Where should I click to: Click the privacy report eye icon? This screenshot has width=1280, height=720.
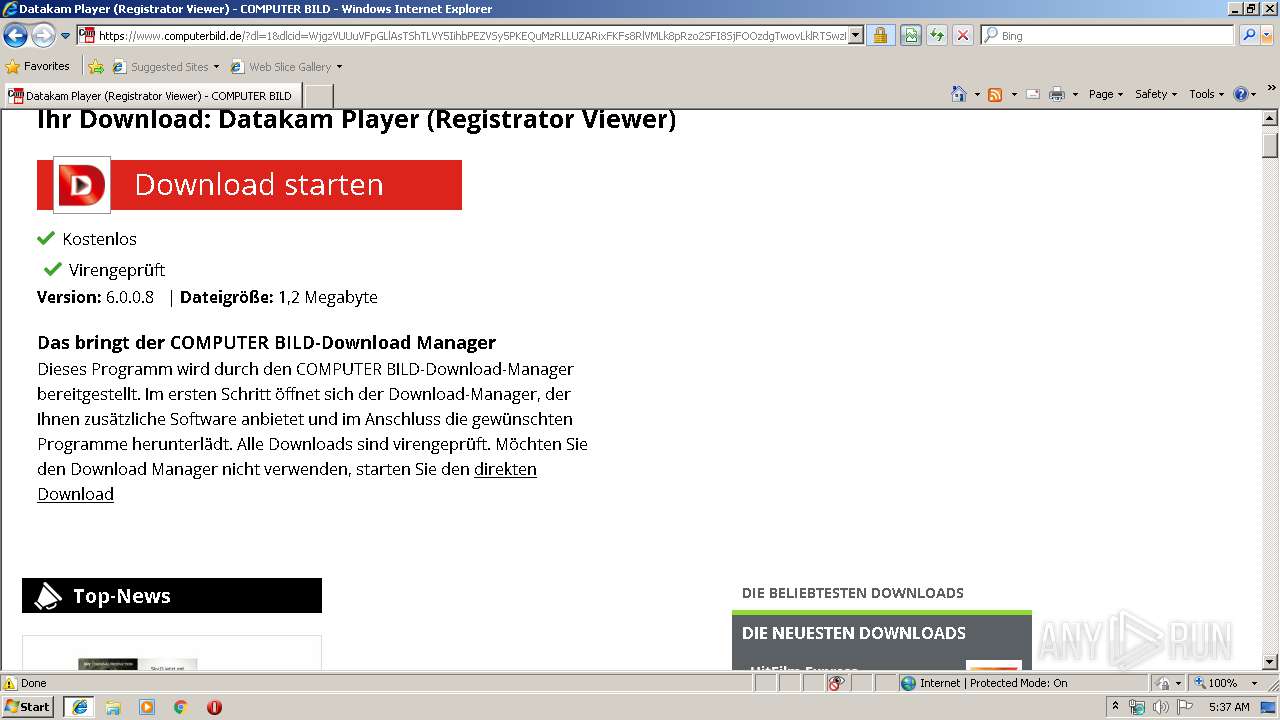(x=837, y=683)
